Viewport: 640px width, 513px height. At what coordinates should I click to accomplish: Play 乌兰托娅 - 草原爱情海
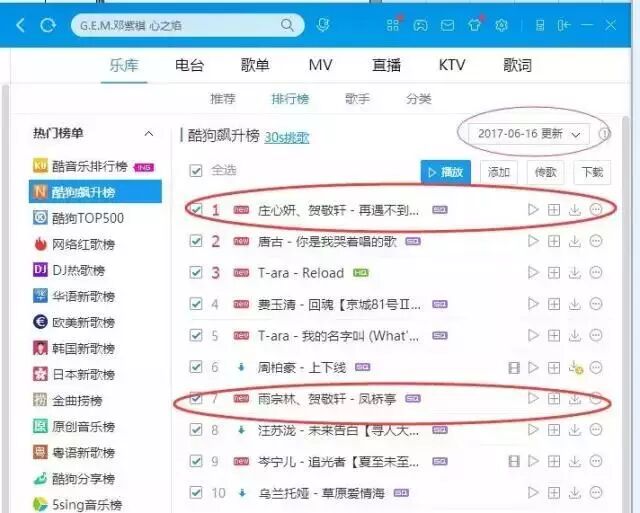click(x=533, y=493)
